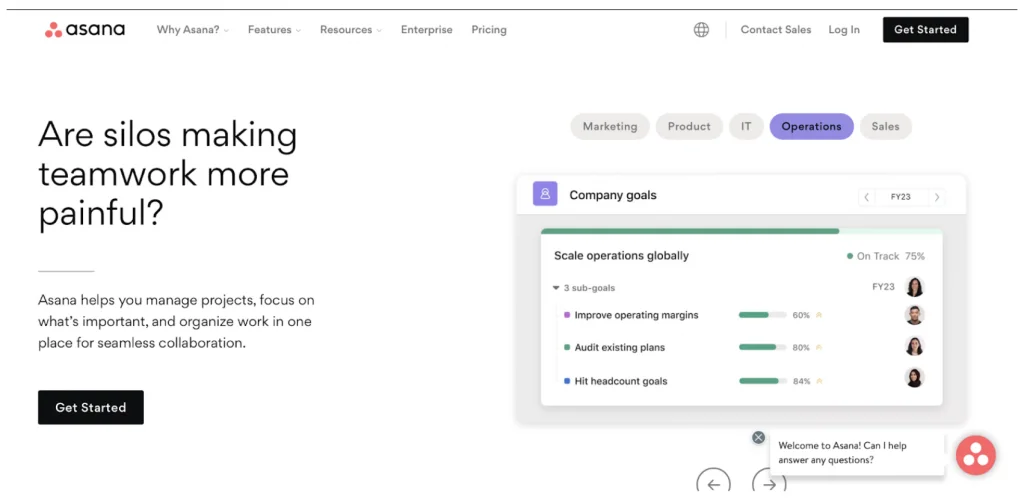Go to next fiscal year arrow
Screen dimensions: 1024x499
point(936,197)
